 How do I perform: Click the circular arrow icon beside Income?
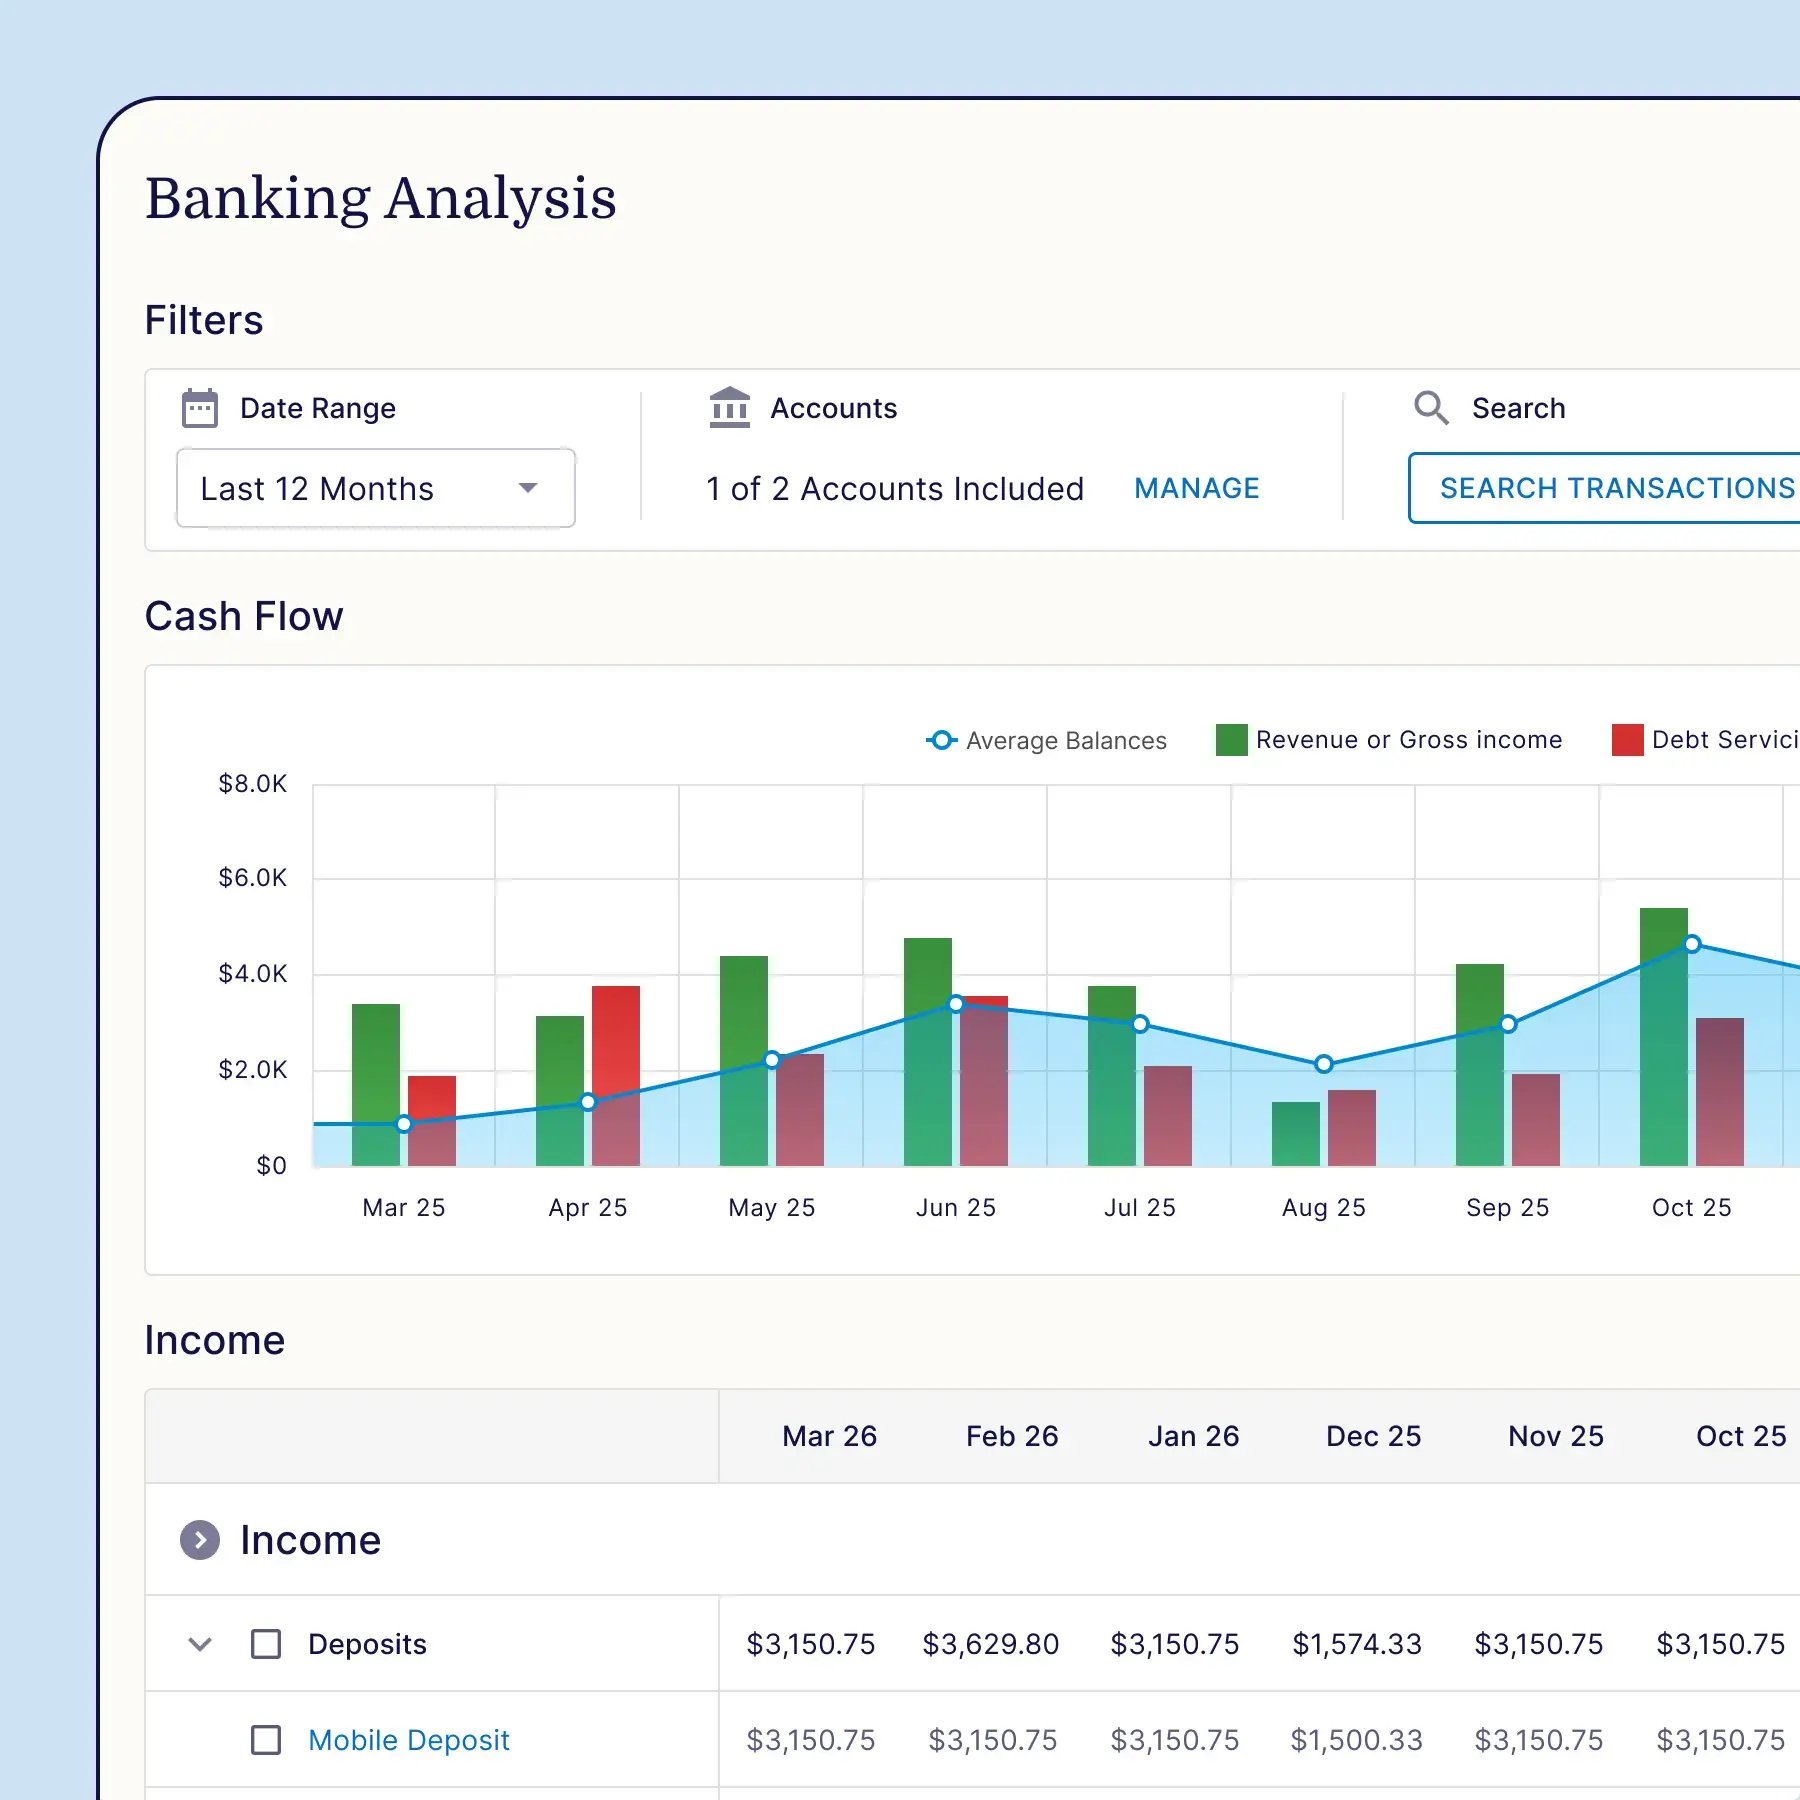point(202,1540)
